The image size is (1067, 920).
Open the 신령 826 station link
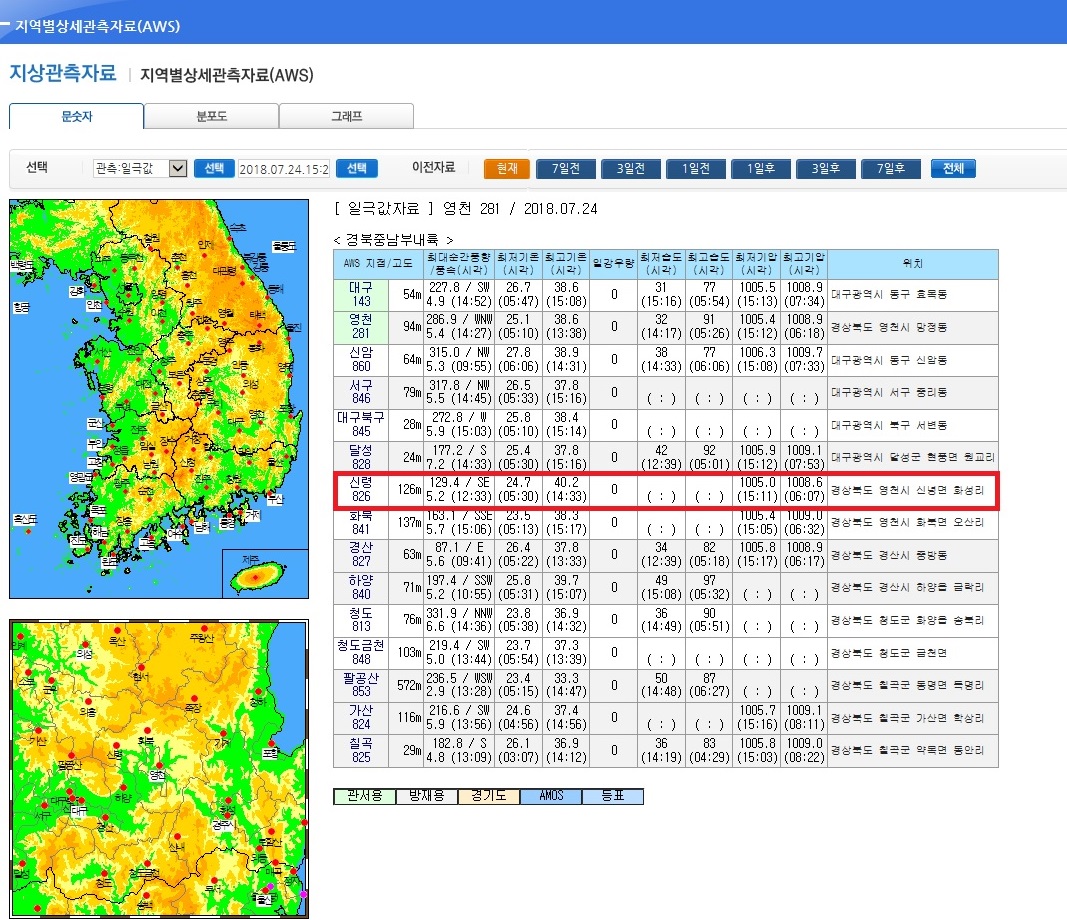360,490
